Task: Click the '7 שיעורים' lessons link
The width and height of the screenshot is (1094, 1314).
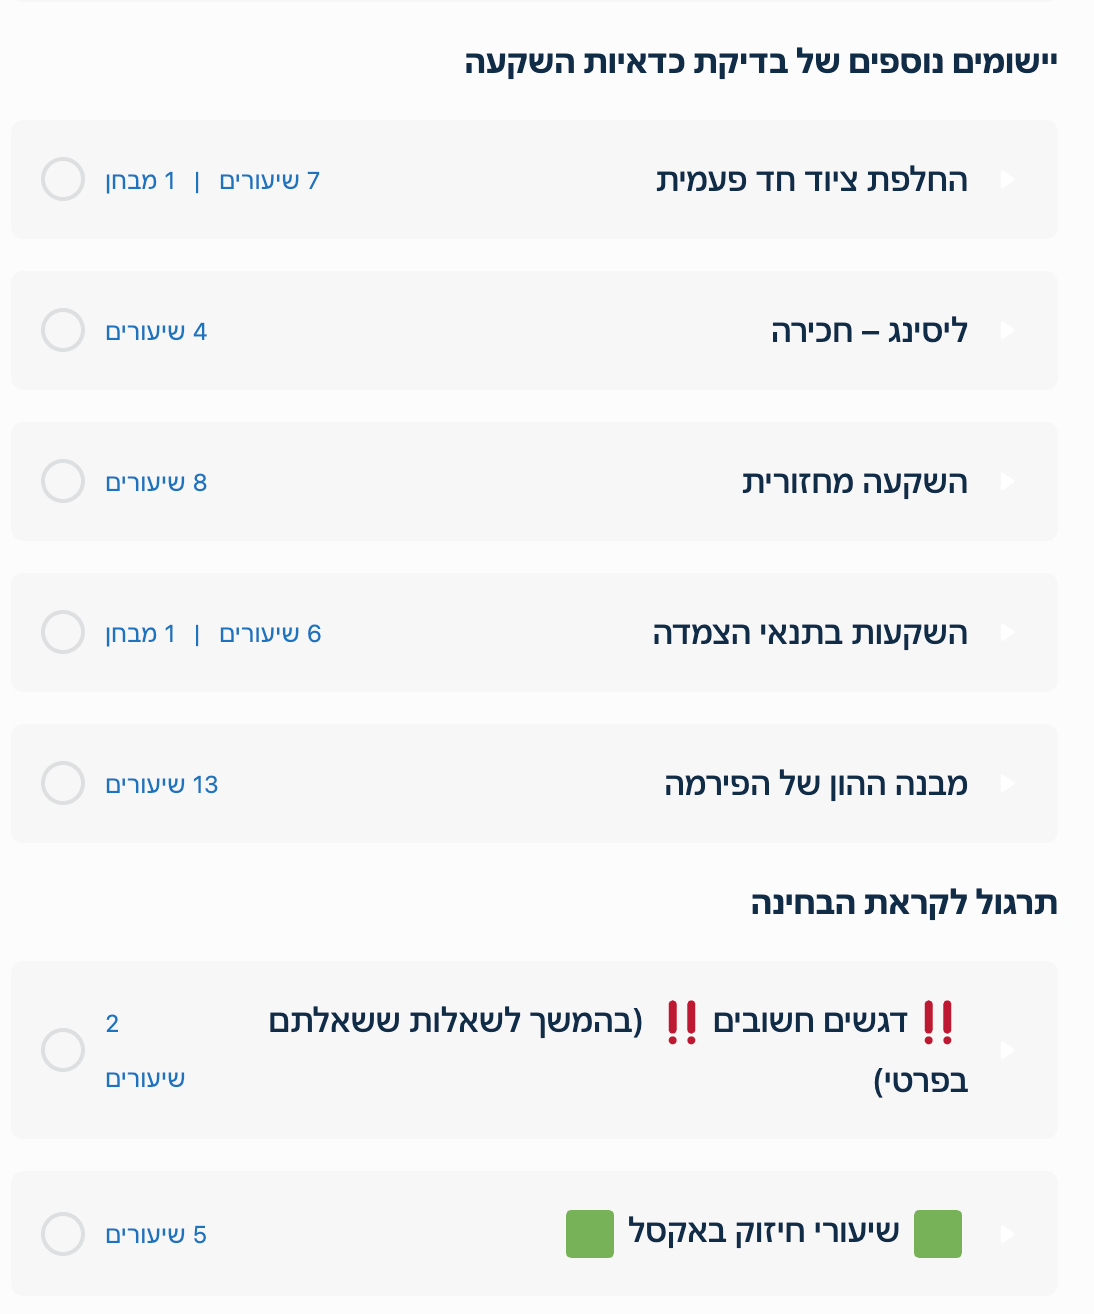Action: (269, 181)
